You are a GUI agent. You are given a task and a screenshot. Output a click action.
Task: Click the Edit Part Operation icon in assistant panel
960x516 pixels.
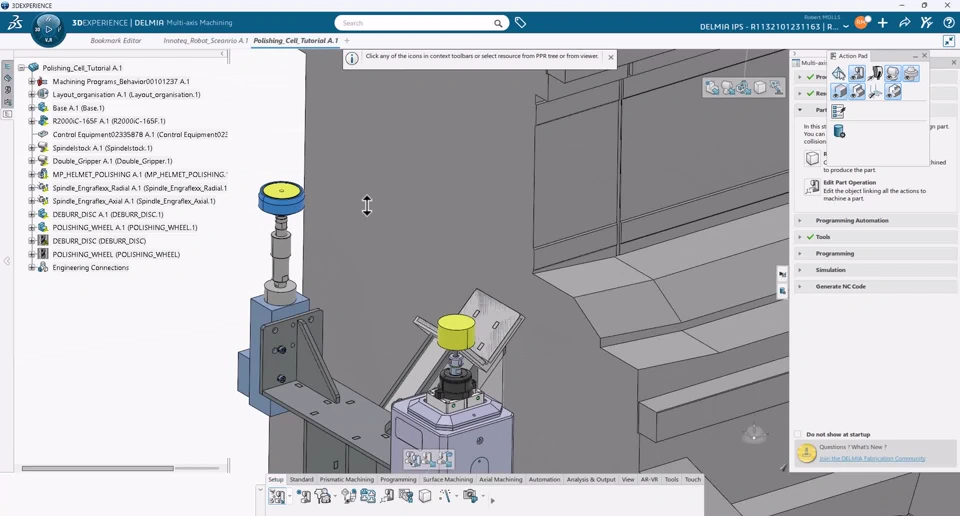(x=812, y=187)
